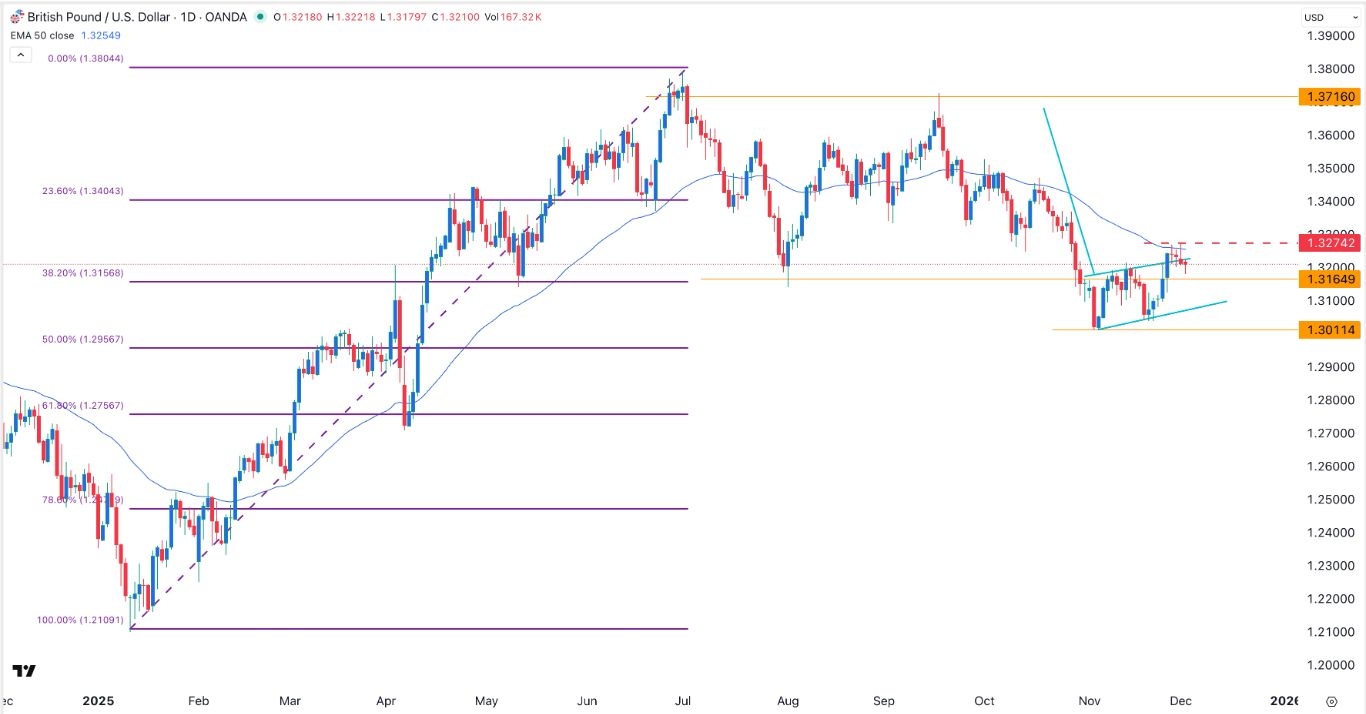
Task: Open the 1D timeframe selector
Action: pyautogui.click(x=186, y=17)
